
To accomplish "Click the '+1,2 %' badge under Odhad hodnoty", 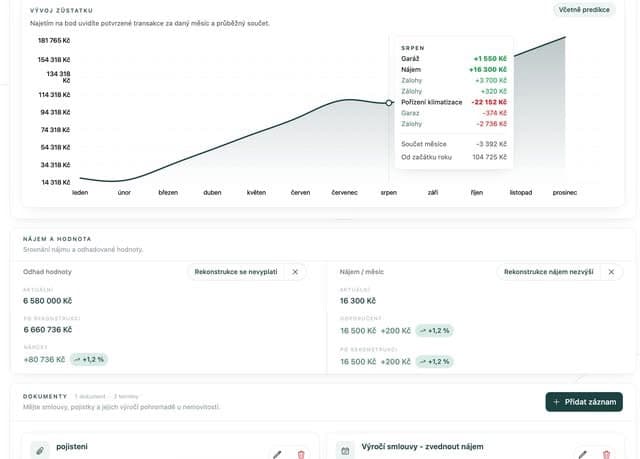I will click(x=89, y=359).
